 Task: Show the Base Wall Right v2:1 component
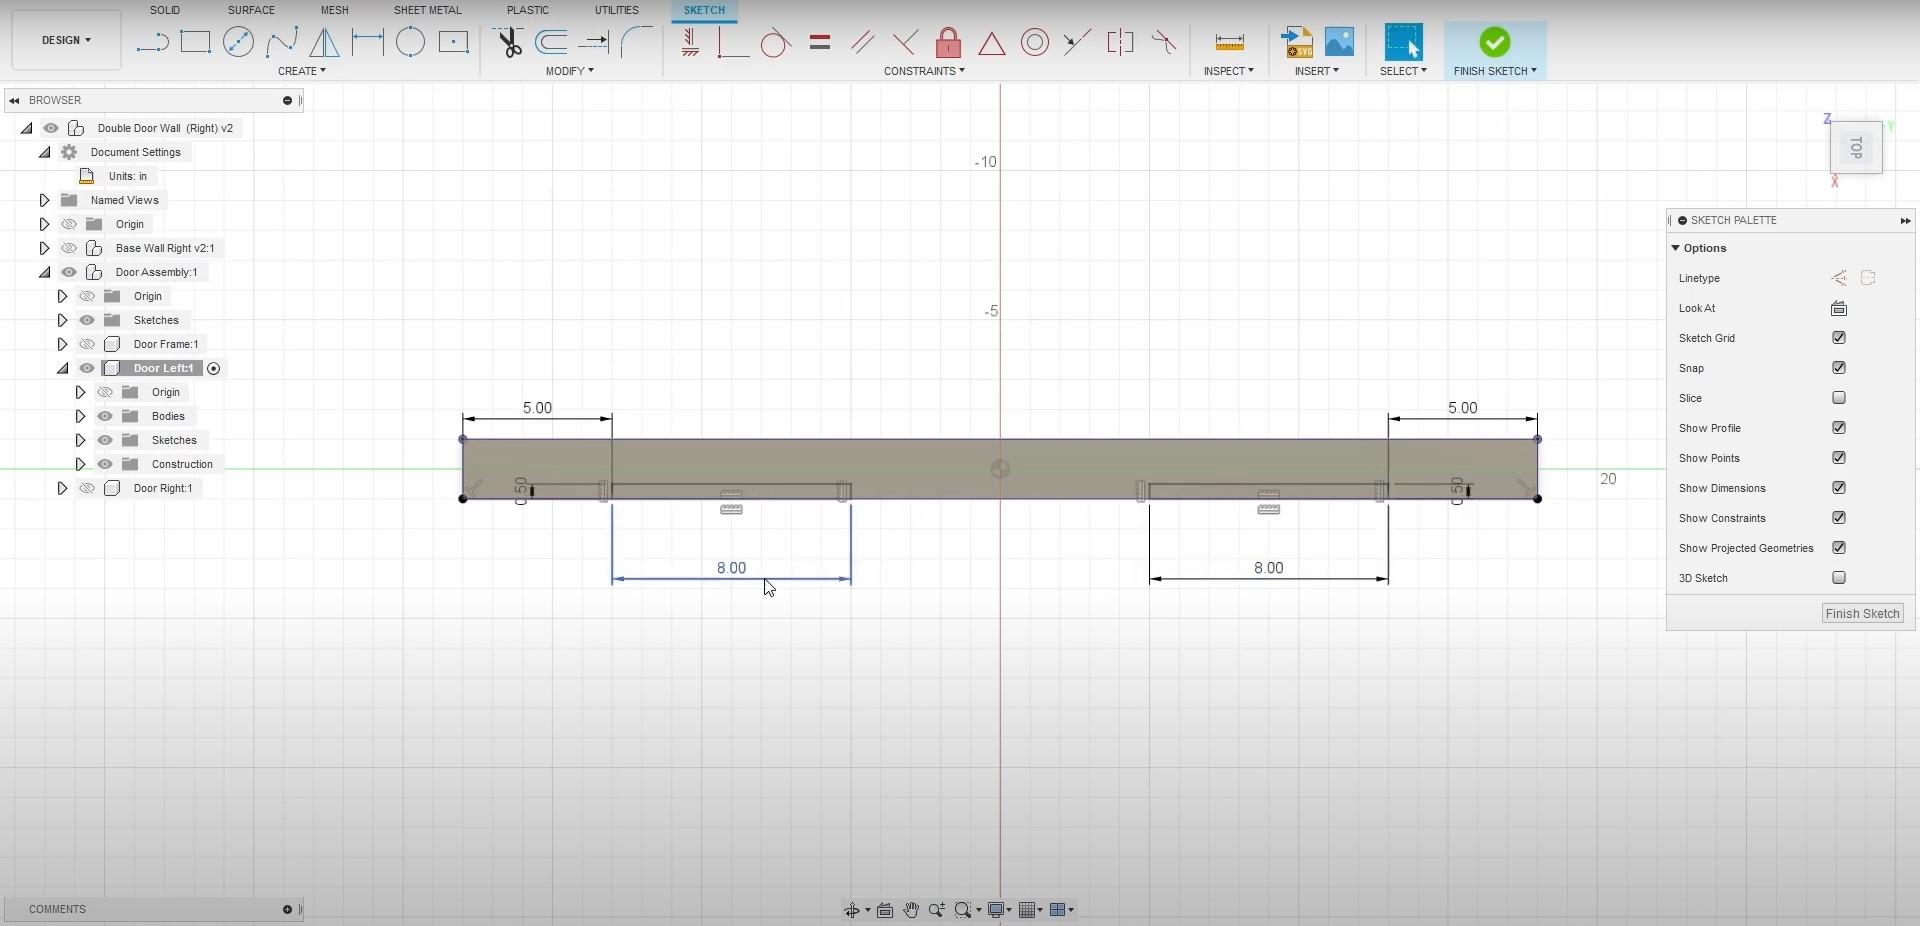(69, 248)
